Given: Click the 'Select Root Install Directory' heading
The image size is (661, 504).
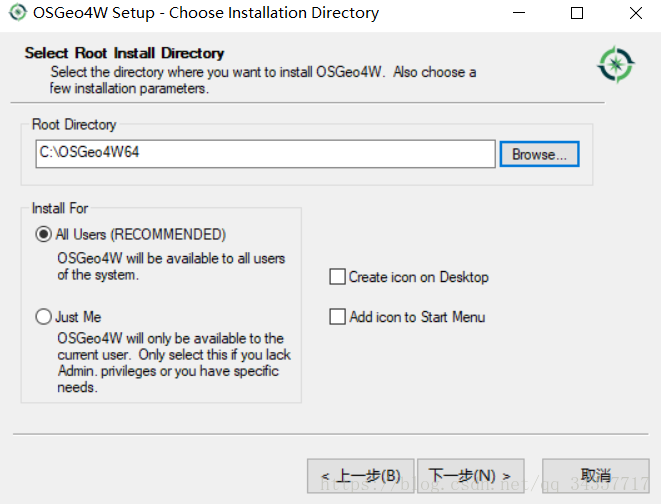Looking at the screenshot, I should (124, 53).
